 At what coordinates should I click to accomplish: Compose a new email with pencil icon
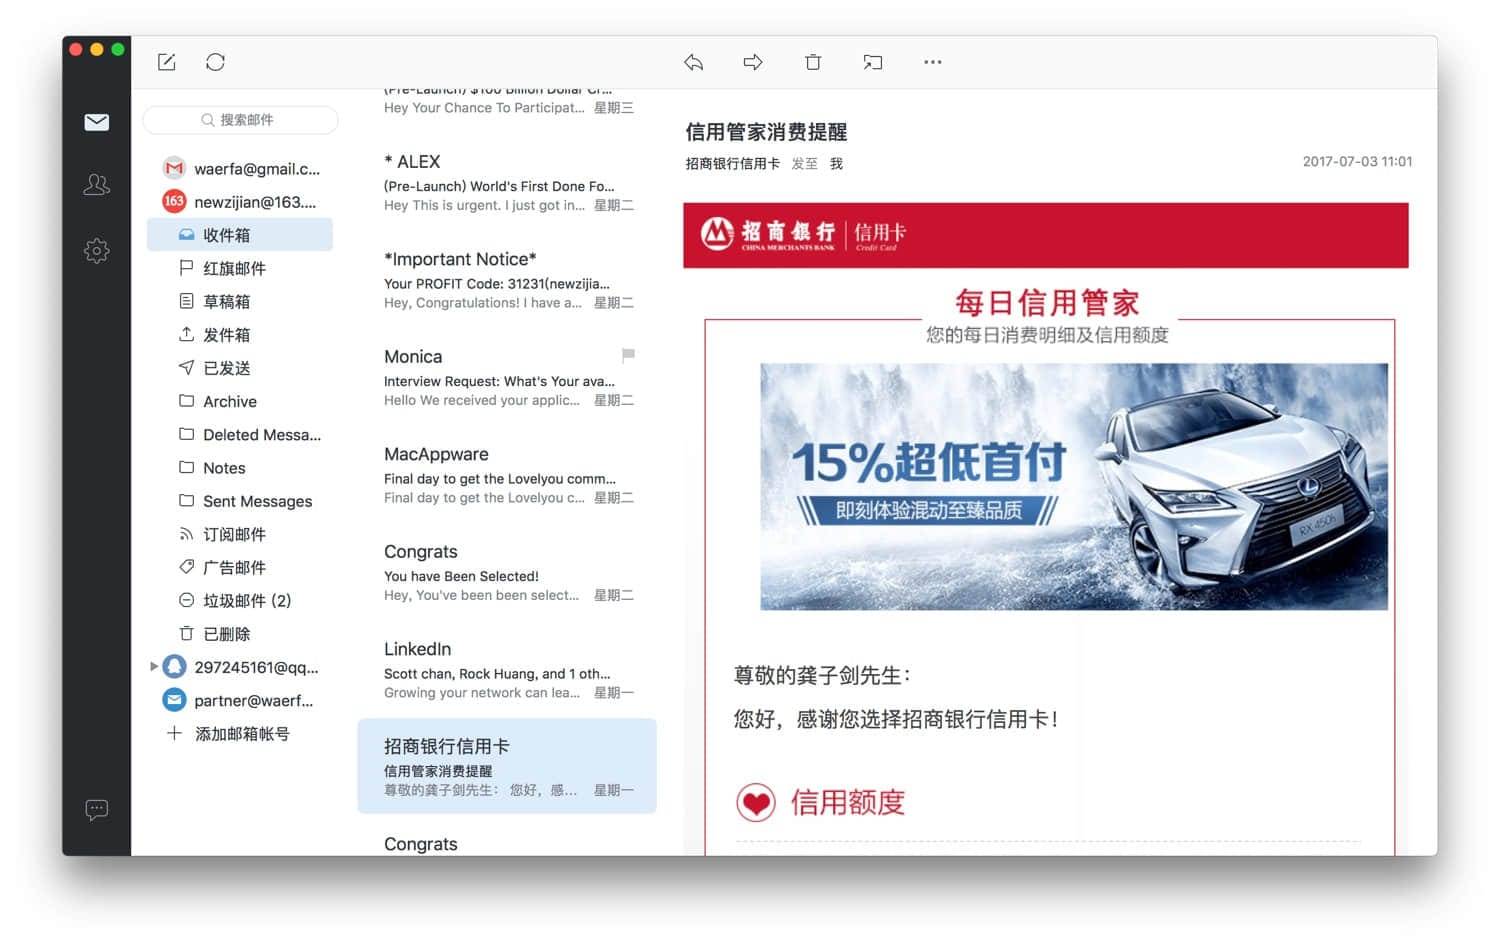tap(167, 62)
